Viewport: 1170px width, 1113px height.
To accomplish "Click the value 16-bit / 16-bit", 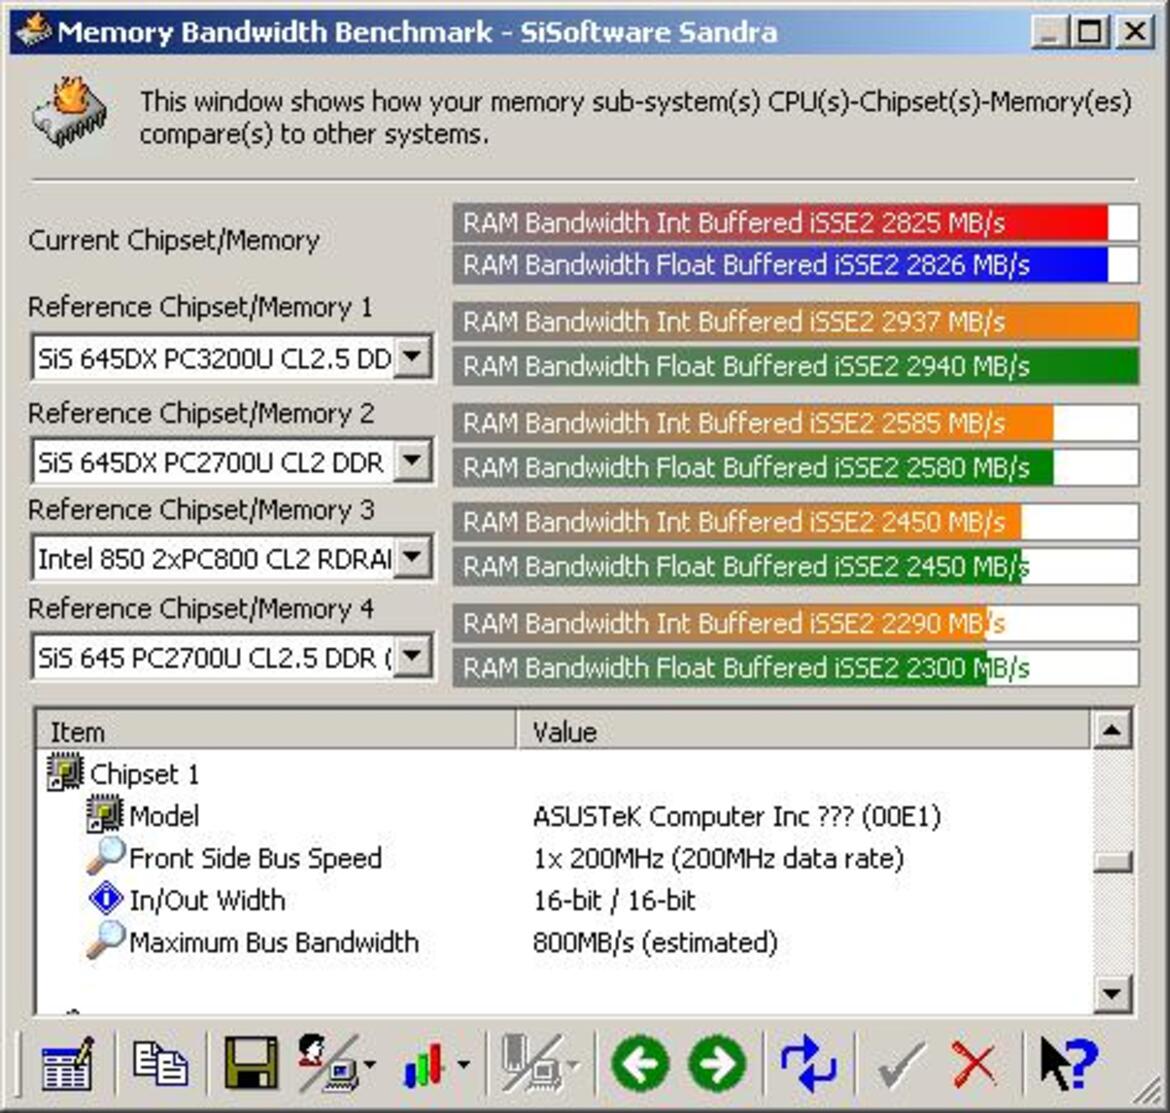I will point(614,900).
